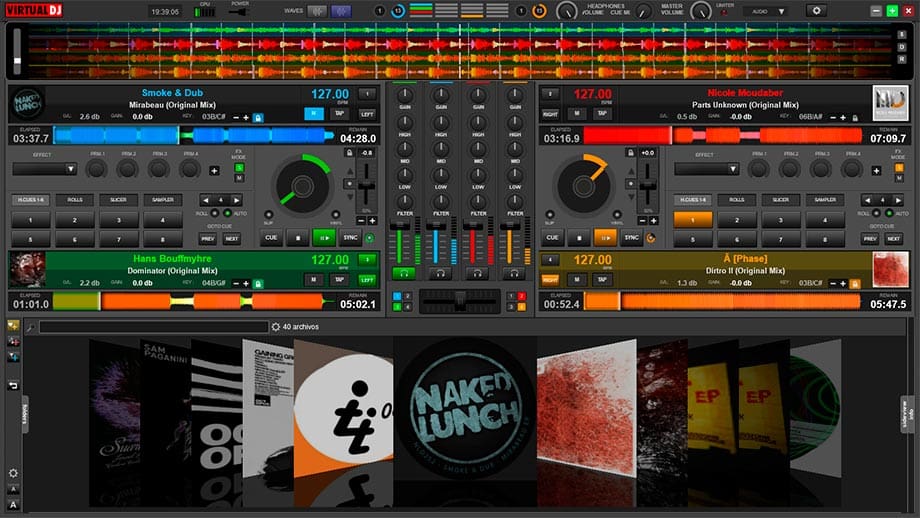Select the SAMPLER pad tab on the right deck

824,200
